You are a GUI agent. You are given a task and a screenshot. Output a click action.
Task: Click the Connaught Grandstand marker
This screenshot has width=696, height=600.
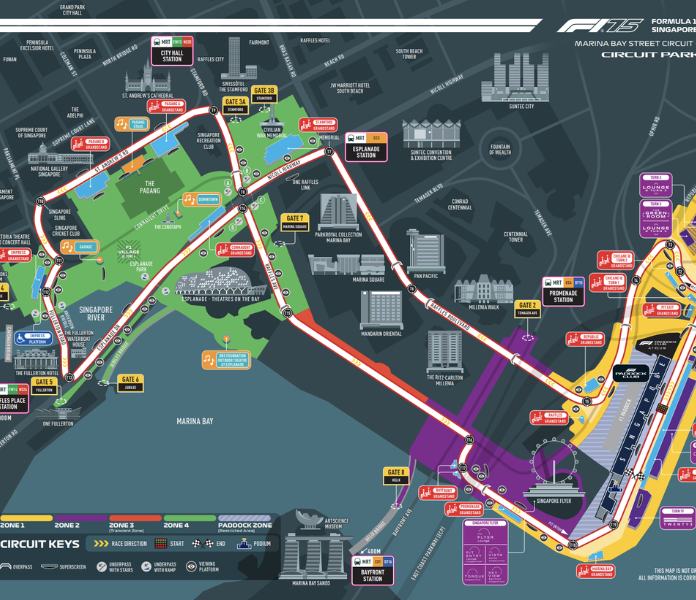[x=235, y=250]
